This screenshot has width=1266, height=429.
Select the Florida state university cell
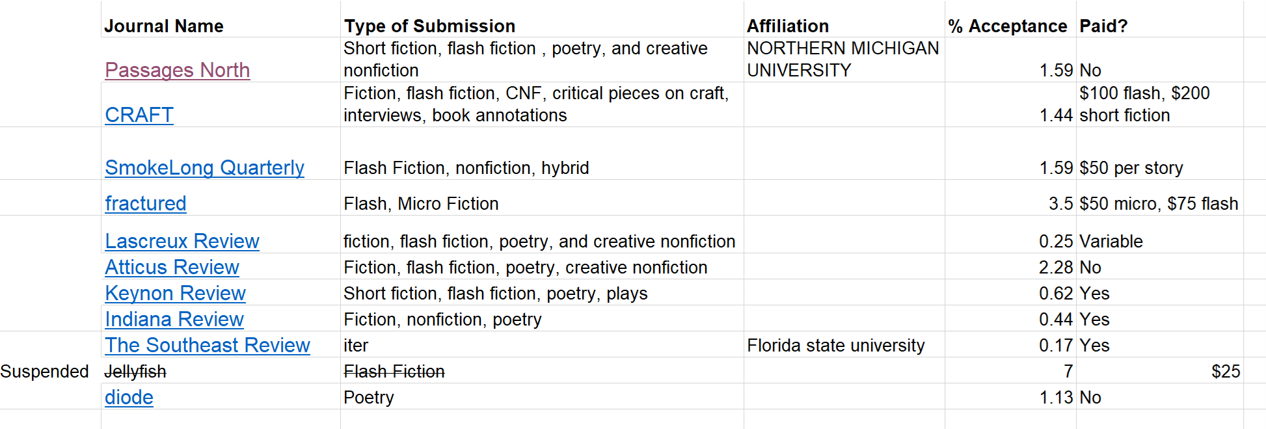point(844,345)
